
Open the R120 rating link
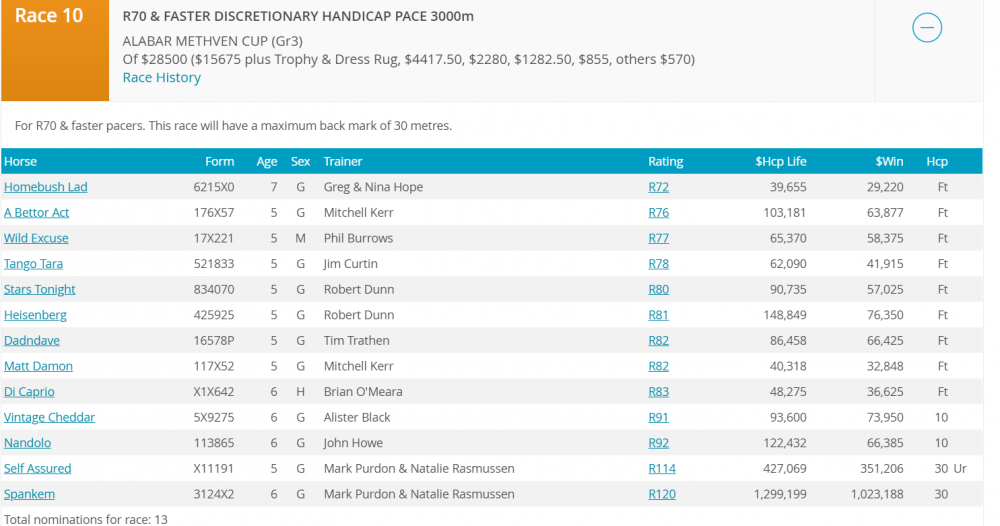662,494
